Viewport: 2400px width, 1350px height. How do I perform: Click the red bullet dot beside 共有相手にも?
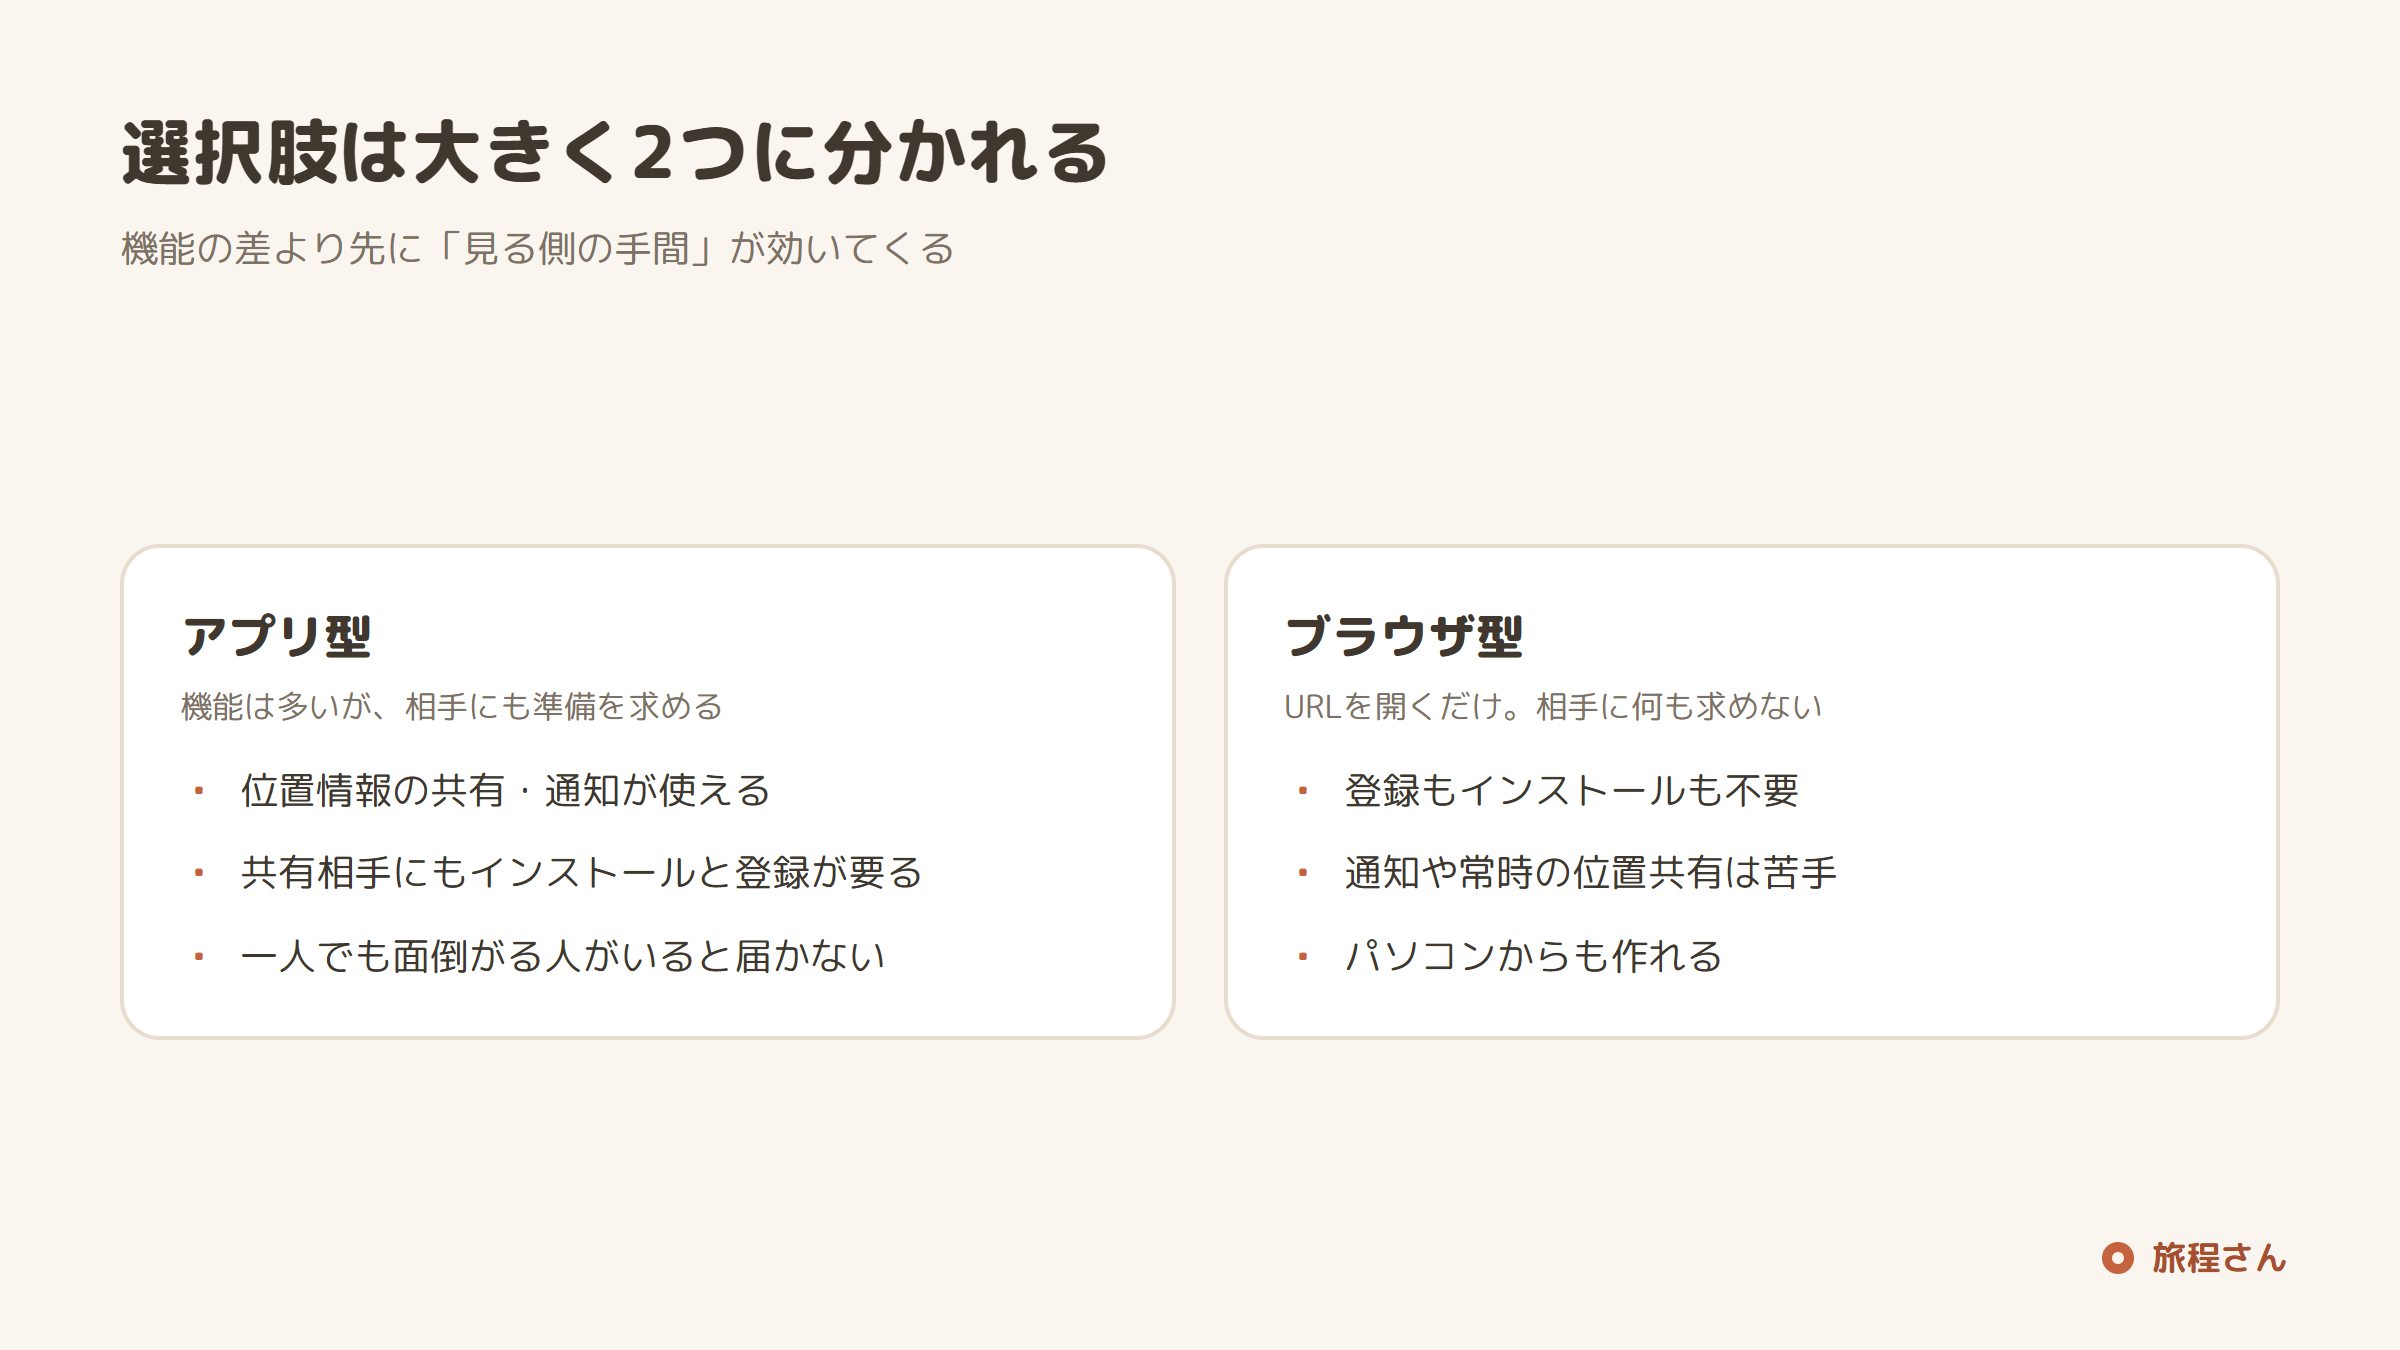click(199, 873)
